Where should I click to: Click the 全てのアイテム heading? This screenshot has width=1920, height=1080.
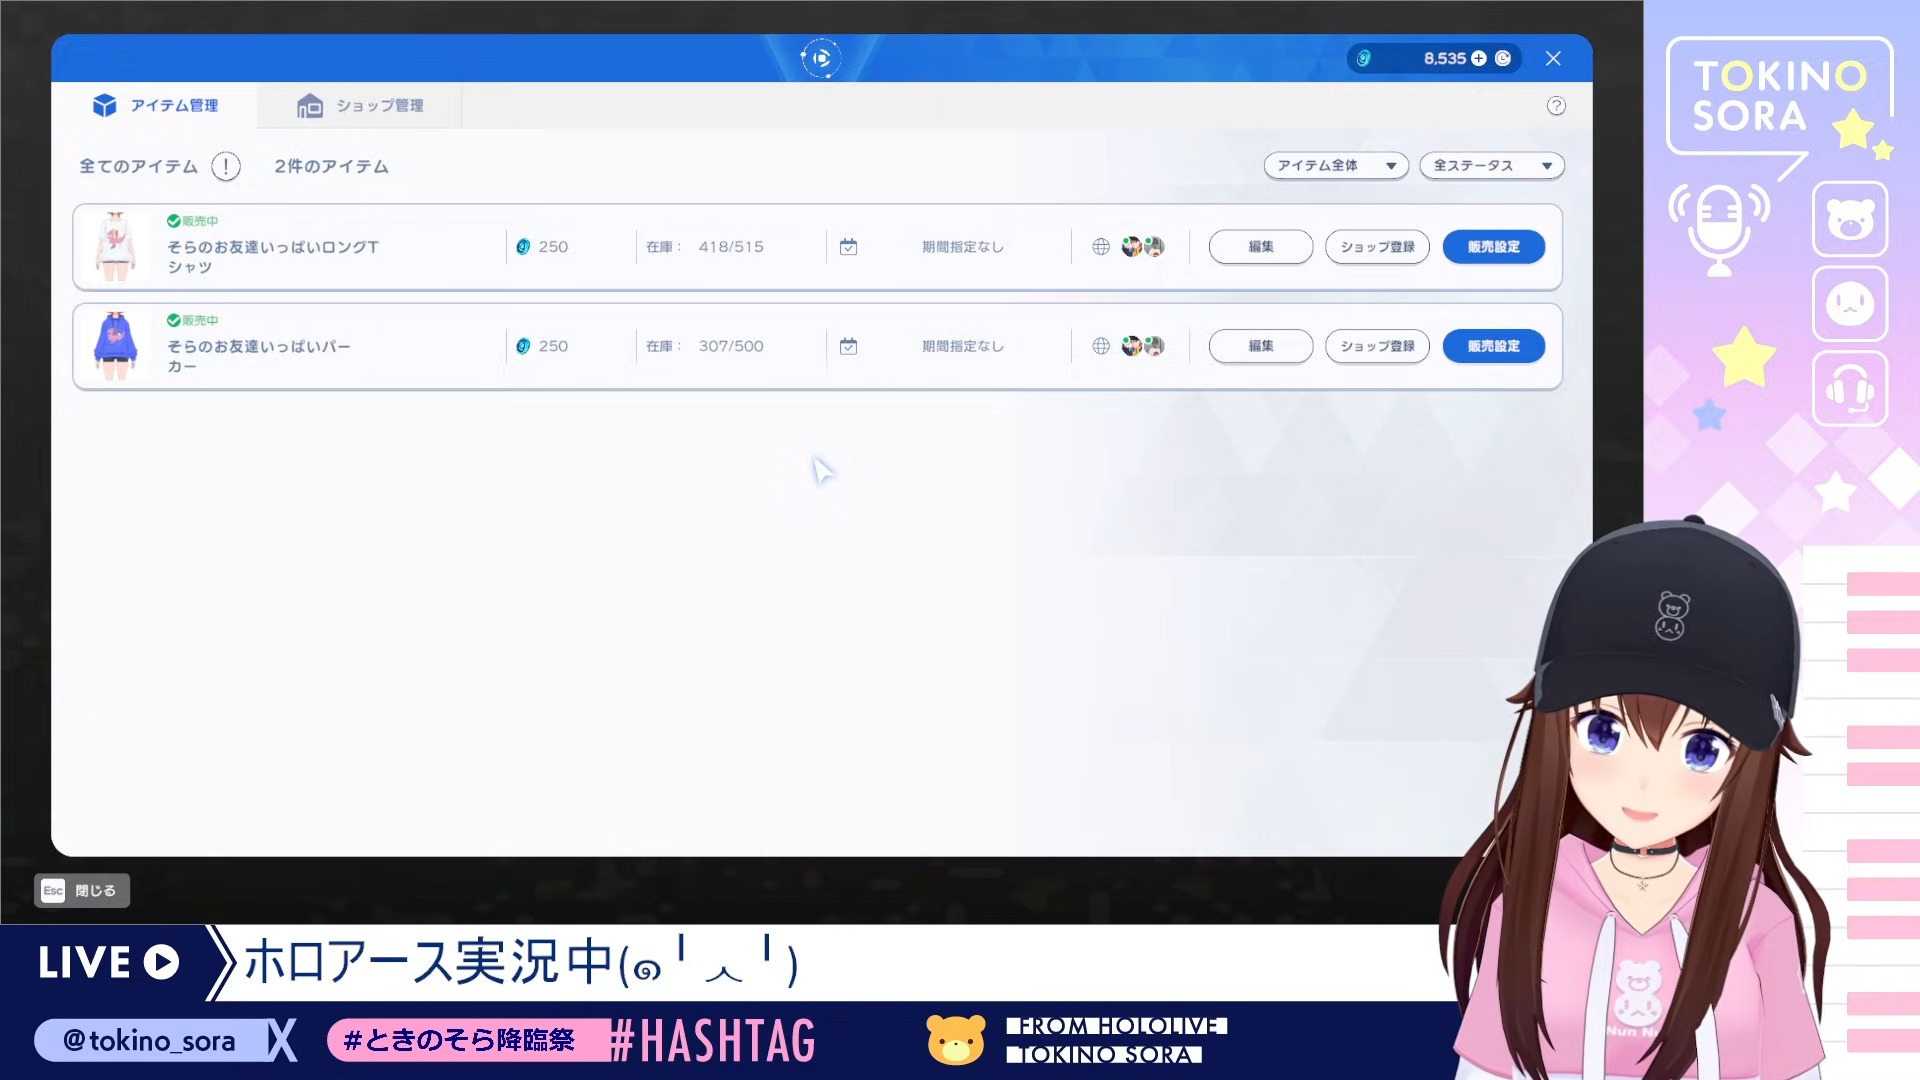tap(138, 166)
